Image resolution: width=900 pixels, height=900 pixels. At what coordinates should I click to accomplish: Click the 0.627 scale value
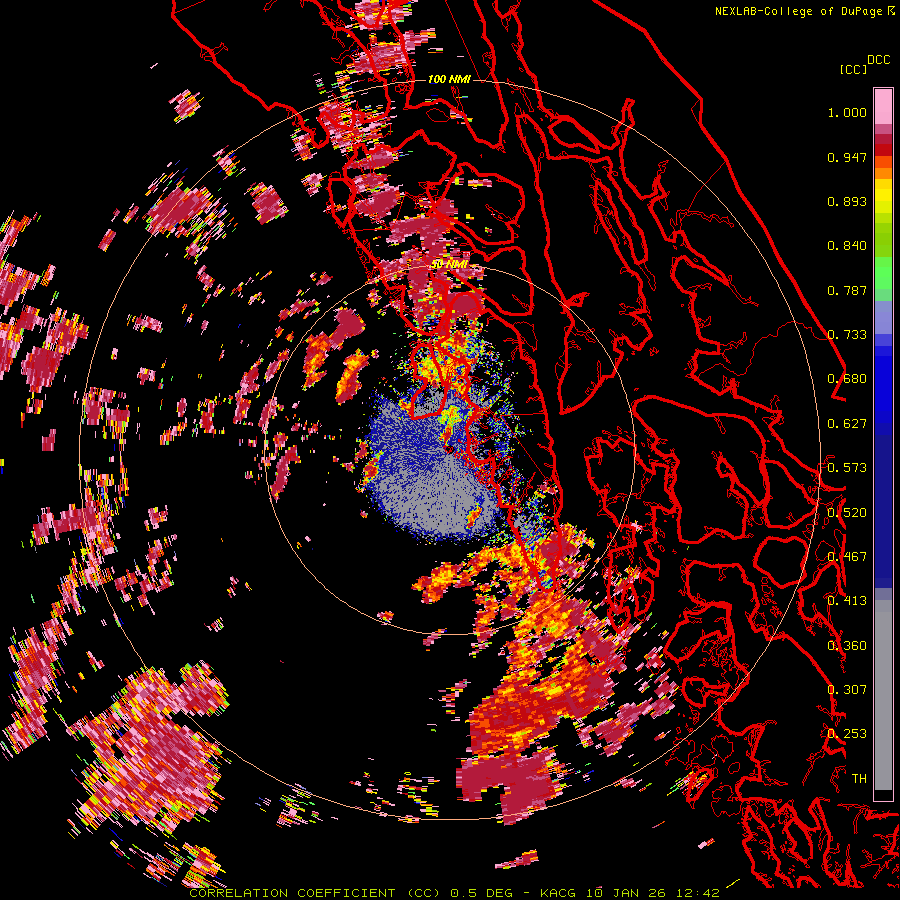click(x=847, y=424)
